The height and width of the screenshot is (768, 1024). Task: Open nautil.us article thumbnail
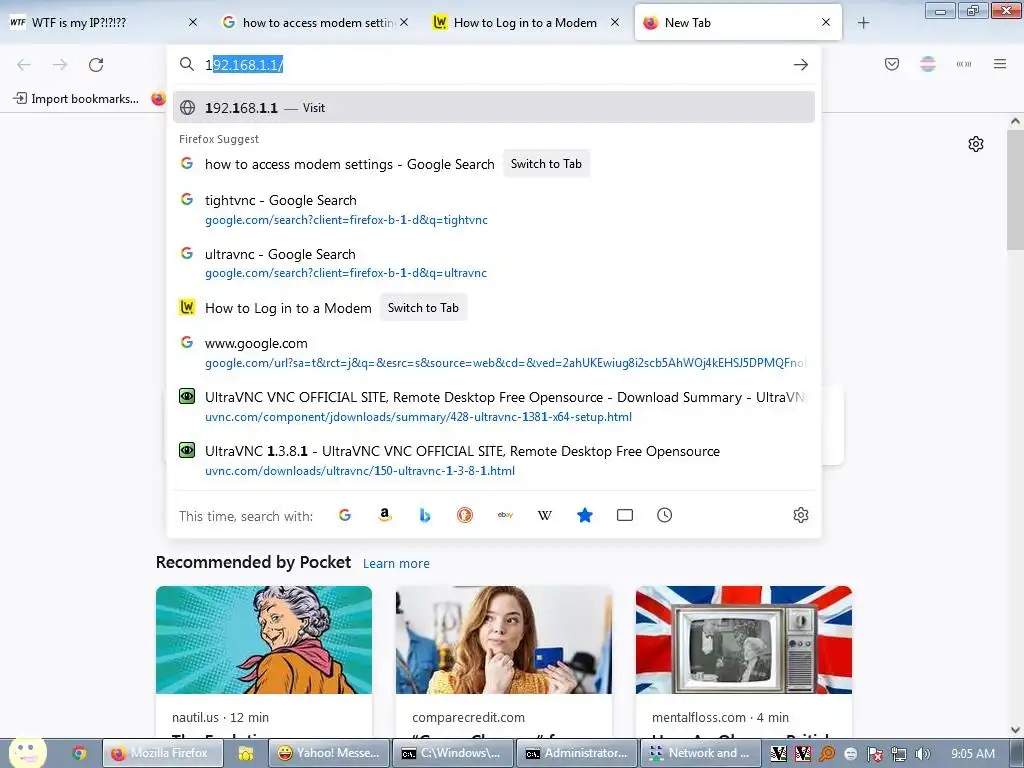264,639
